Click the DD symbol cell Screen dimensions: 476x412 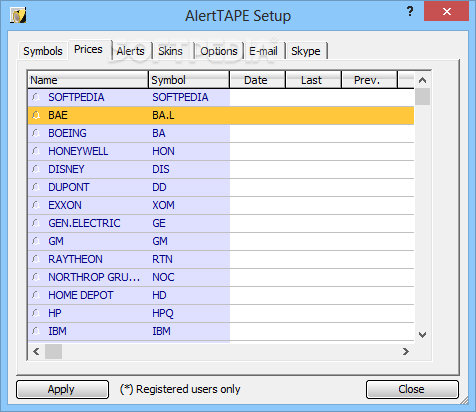pyautogui.click(x=189, y=187)
